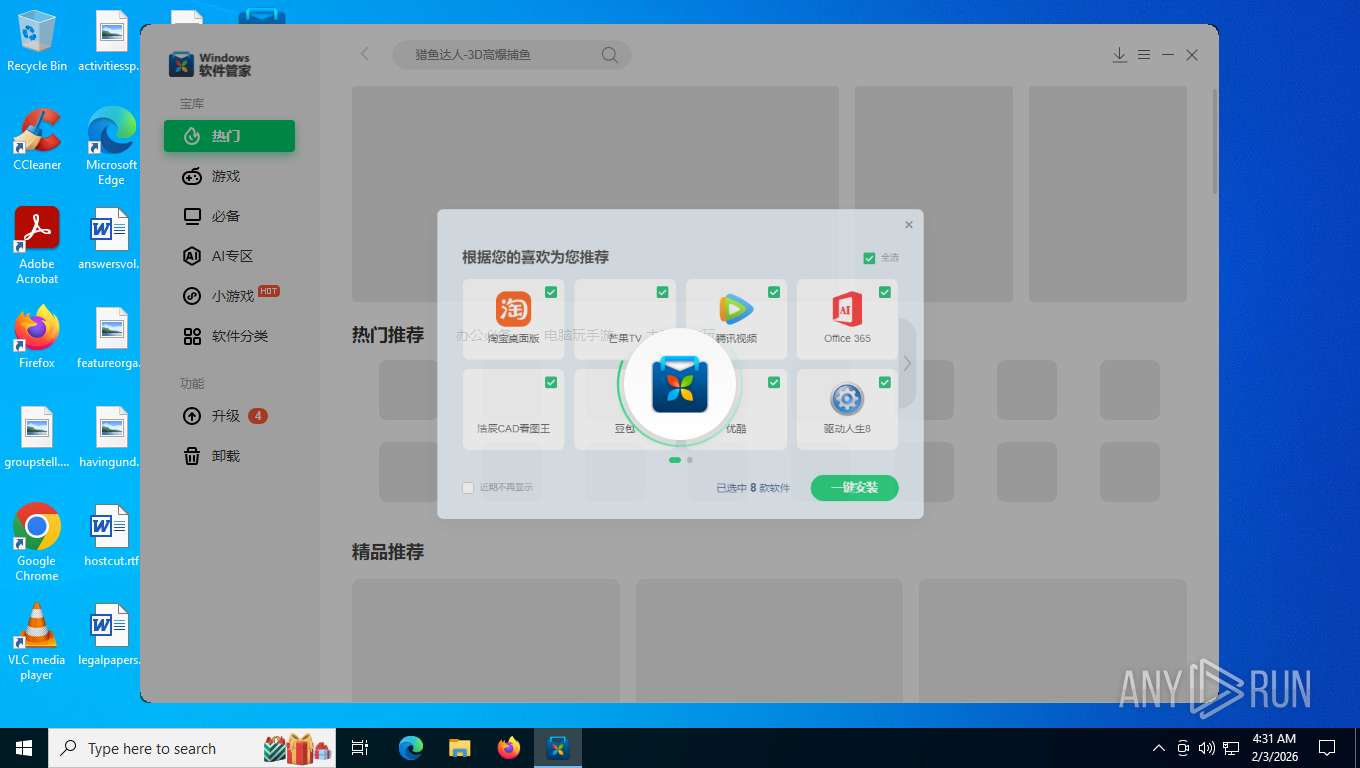
Task: Select the legalpapers desktop document
Action: pyautogui.click(x=111, y=635)
